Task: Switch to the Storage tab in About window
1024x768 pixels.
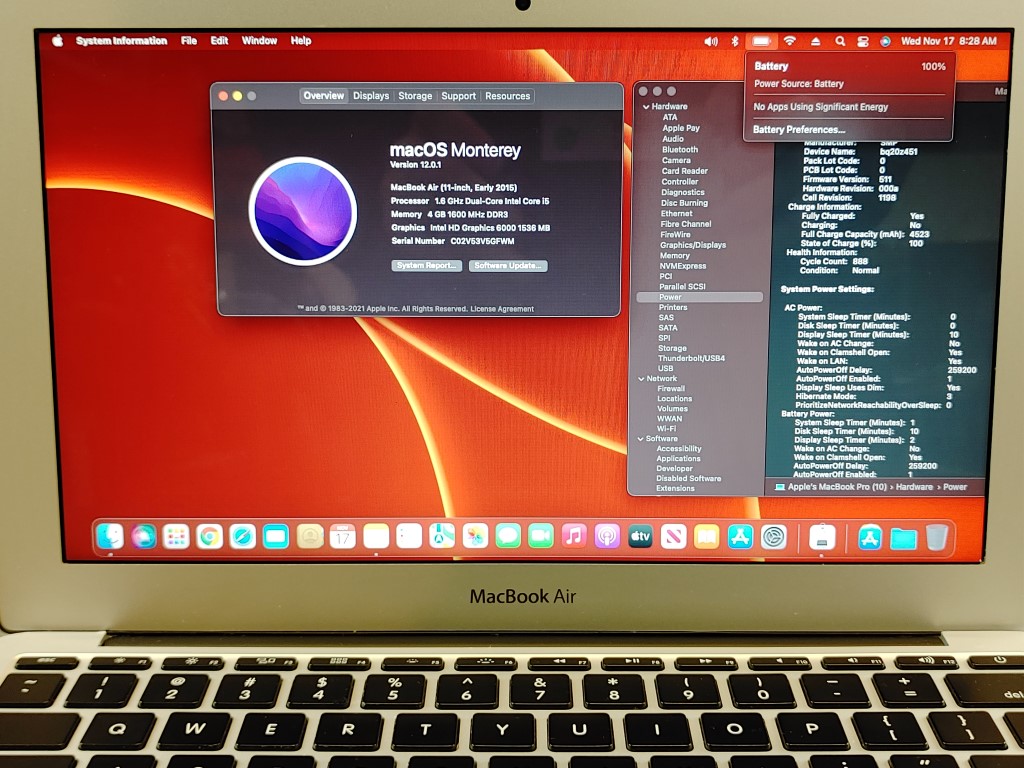Action: [x=415, y=96]
